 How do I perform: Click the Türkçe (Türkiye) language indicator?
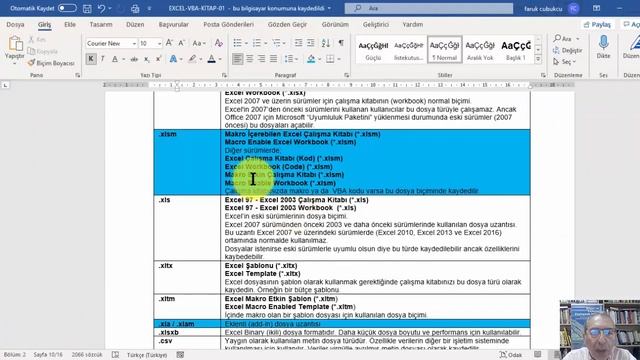(147, 355)
